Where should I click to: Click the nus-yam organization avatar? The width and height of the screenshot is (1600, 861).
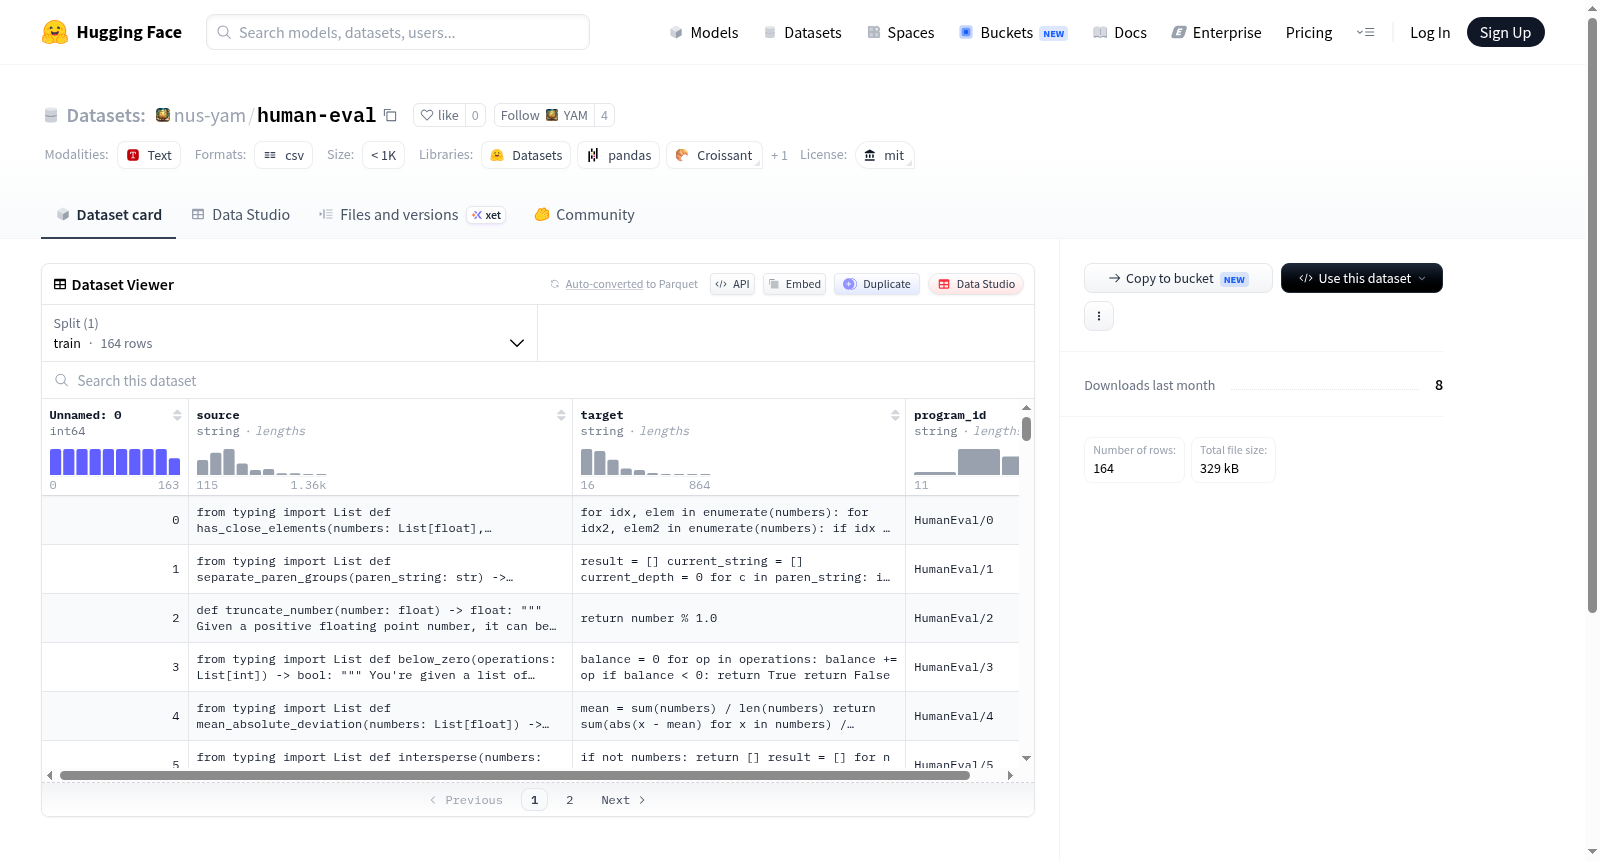click(163, 115)
